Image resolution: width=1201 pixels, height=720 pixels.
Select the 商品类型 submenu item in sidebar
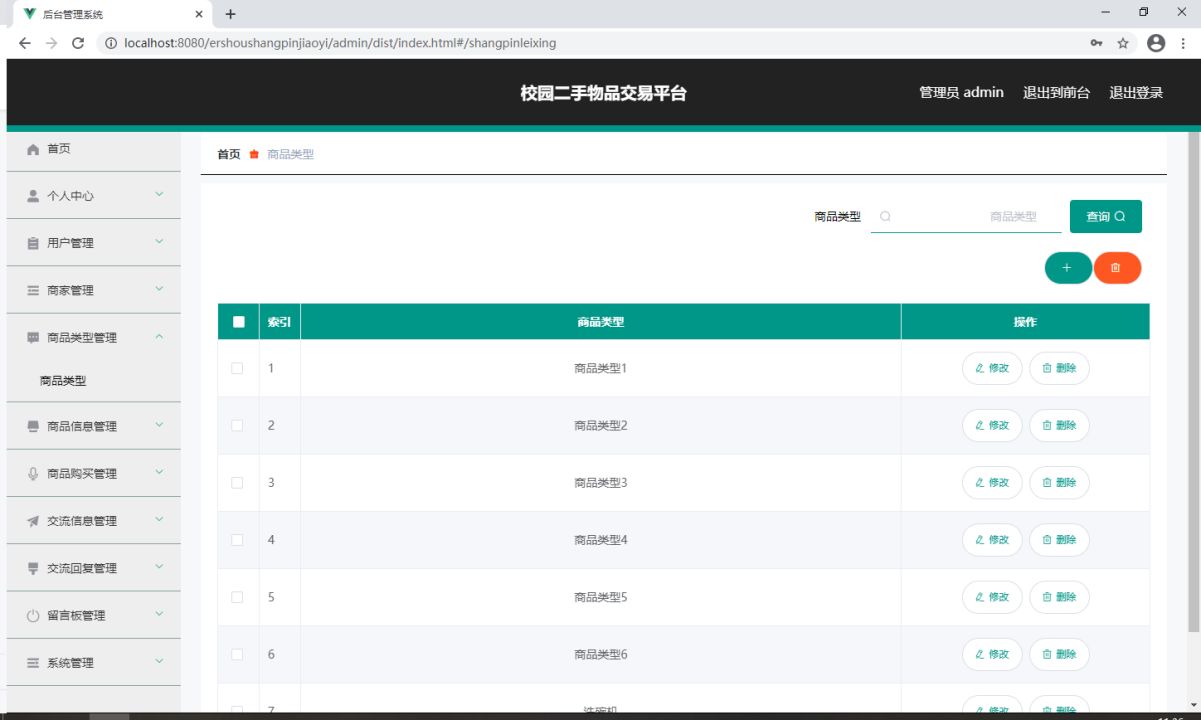94,381
